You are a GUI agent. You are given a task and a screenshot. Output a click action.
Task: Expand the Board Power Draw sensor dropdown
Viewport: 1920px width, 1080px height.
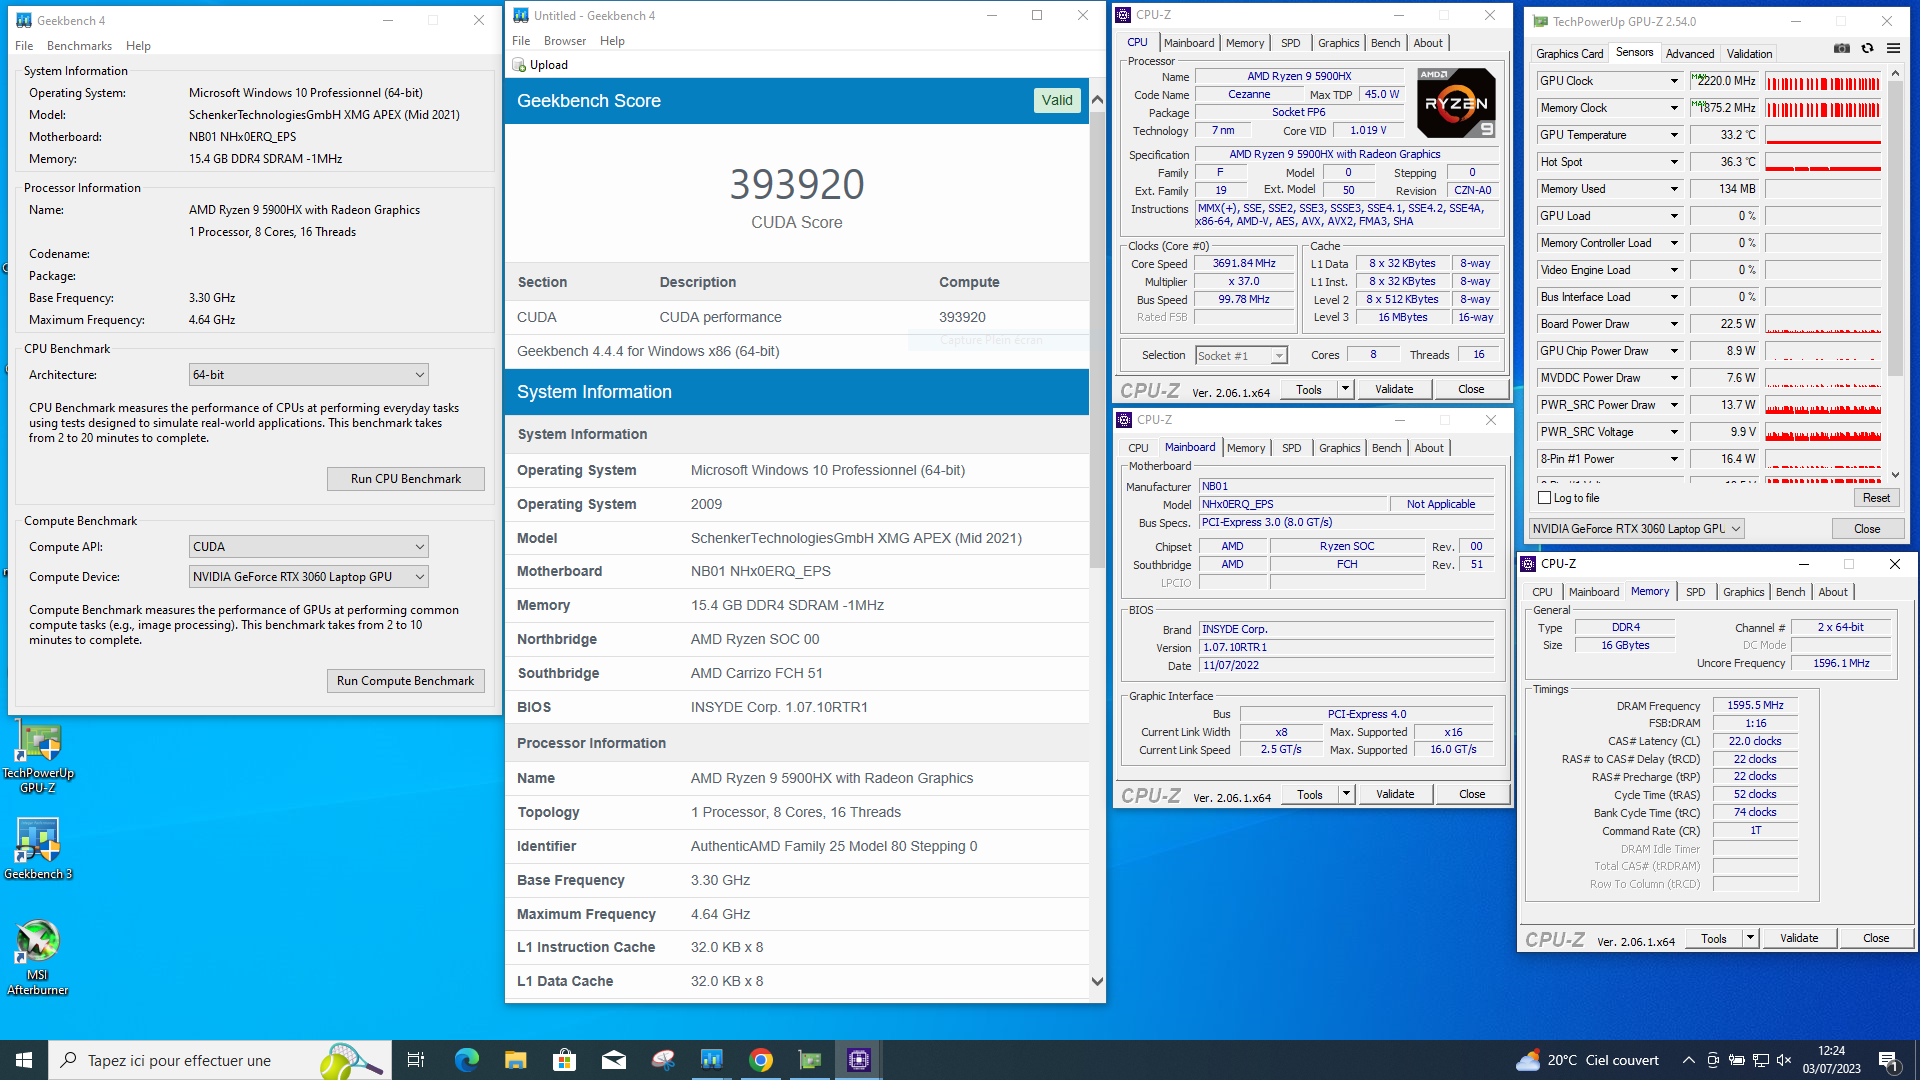click(x=1674, y=324)
